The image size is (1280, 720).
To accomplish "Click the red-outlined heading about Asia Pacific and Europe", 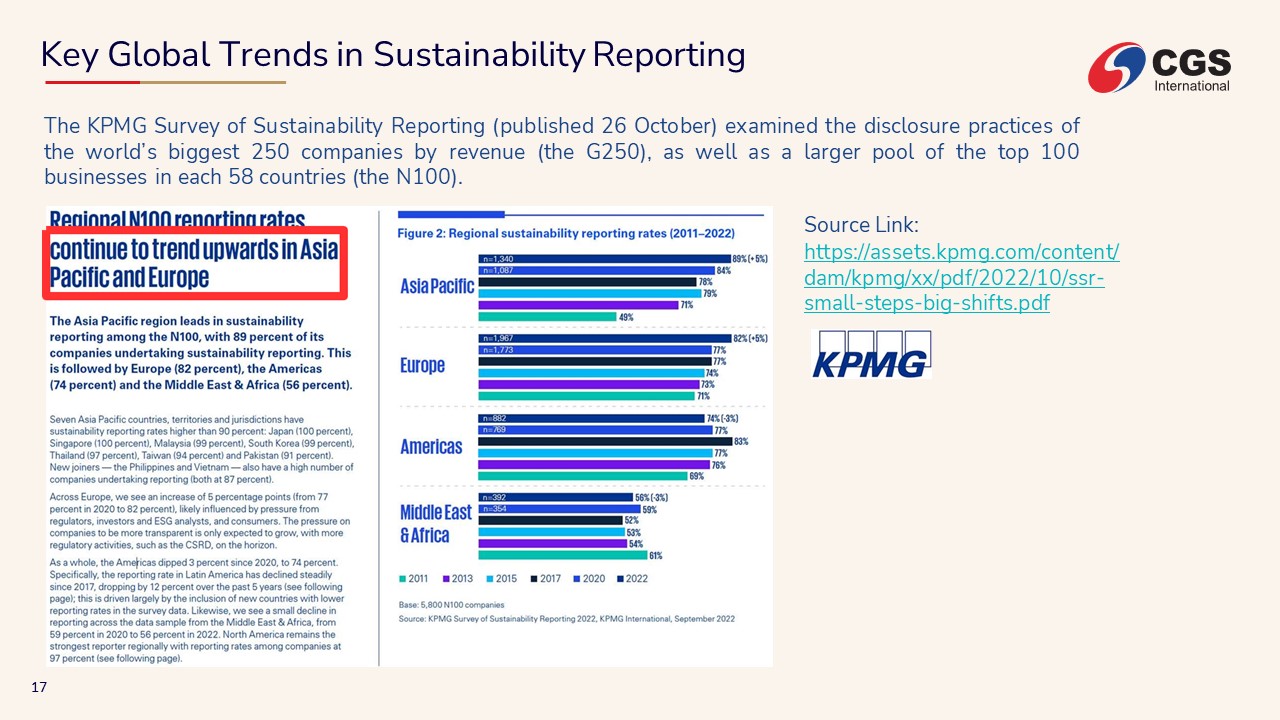I will point(194,262).
